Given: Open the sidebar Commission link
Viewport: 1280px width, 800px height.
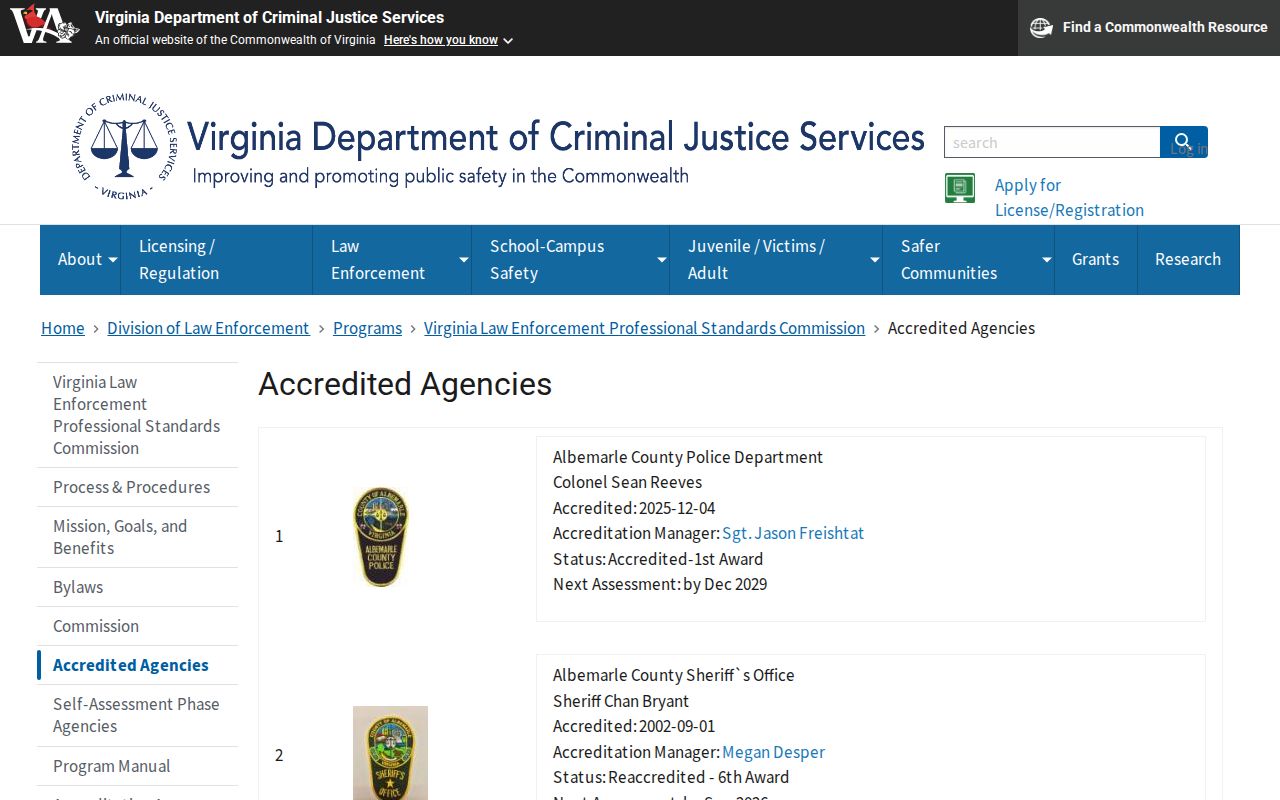Looking at the screenshot, I should [x=137, y=626].
